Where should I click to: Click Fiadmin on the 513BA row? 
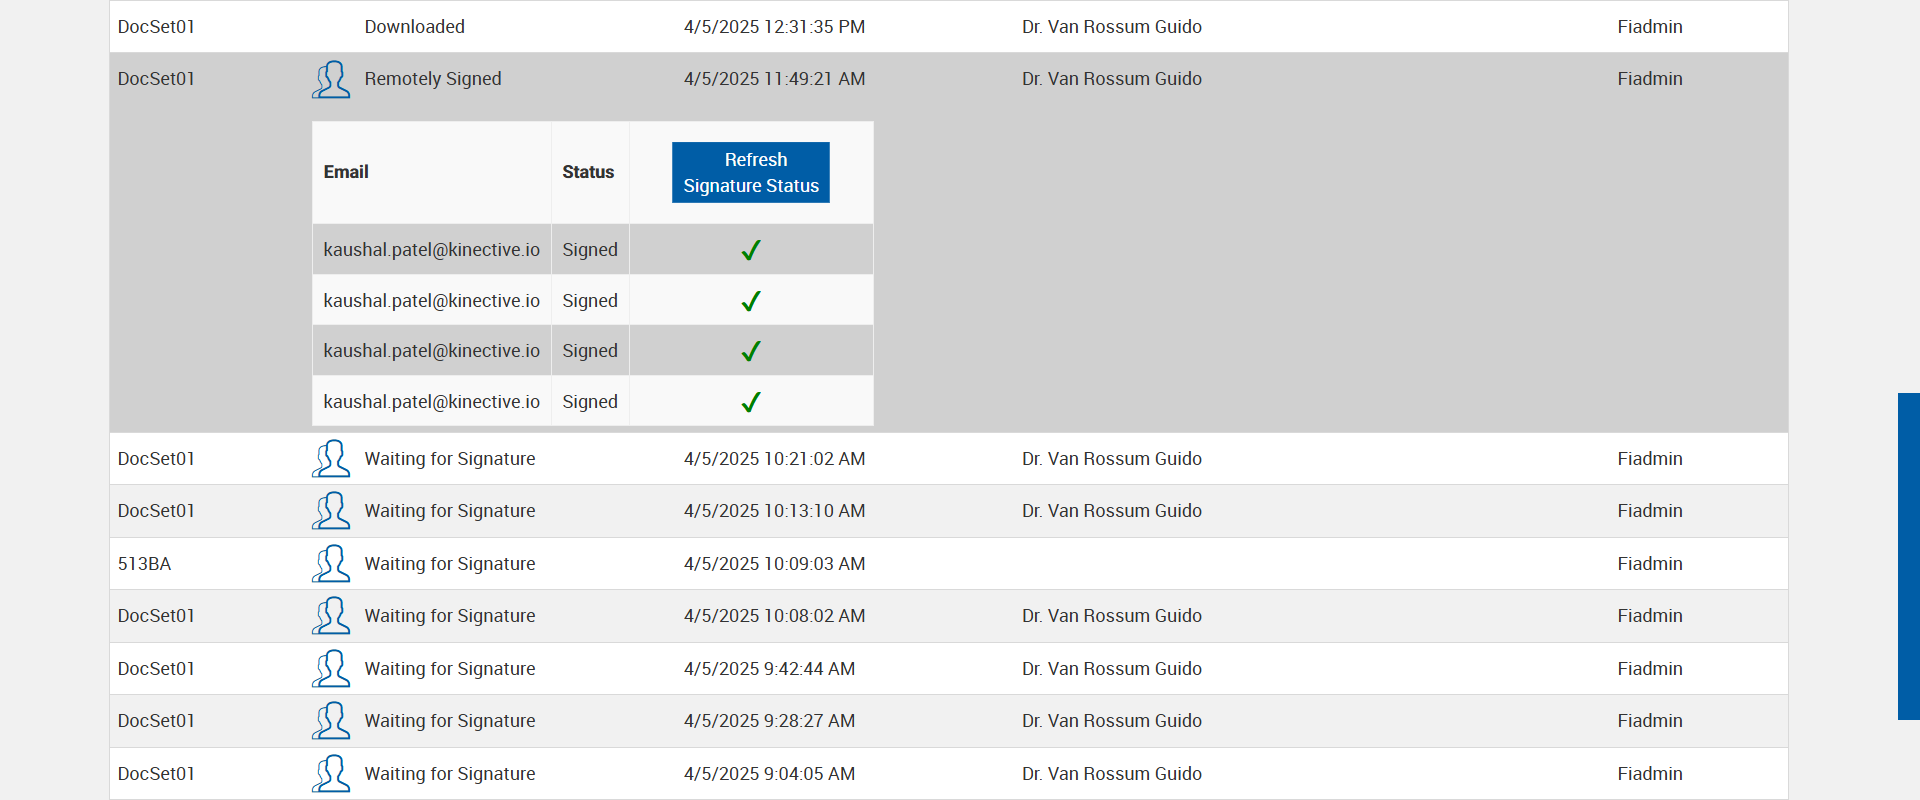1650,564
